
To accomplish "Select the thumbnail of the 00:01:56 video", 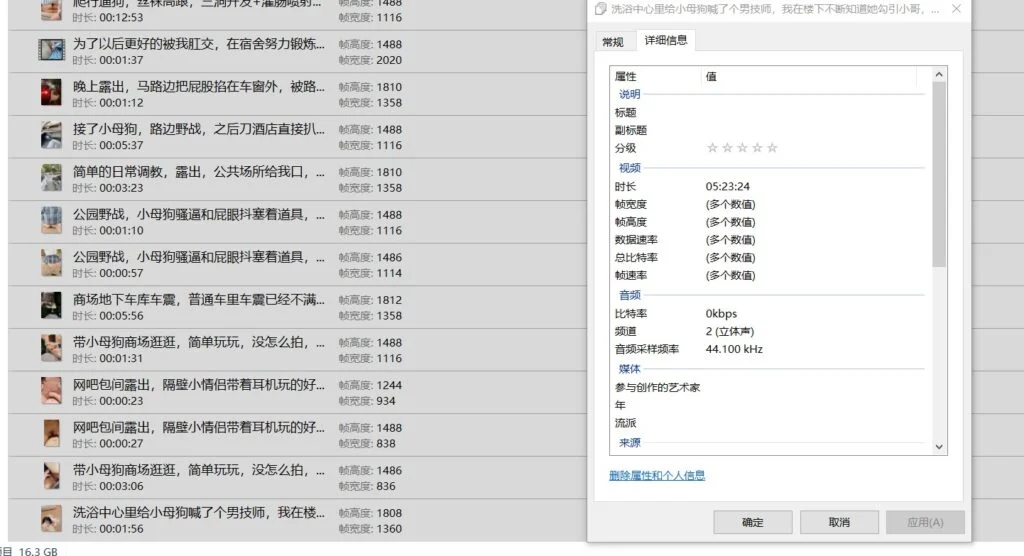I will pyautogui.click(x=52, y=519).
